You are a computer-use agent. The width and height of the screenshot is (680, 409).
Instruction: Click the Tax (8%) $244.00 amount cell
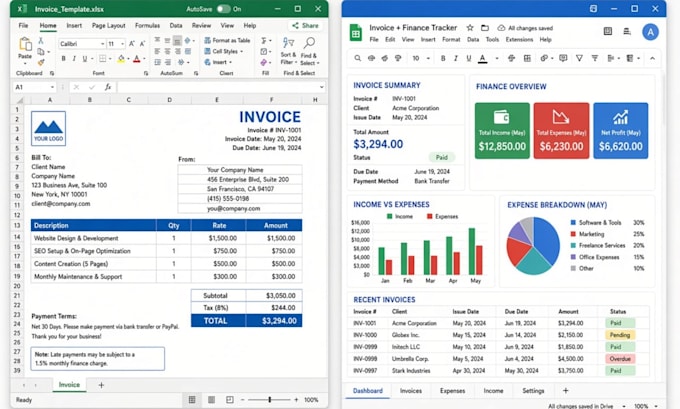click(274, 308)
